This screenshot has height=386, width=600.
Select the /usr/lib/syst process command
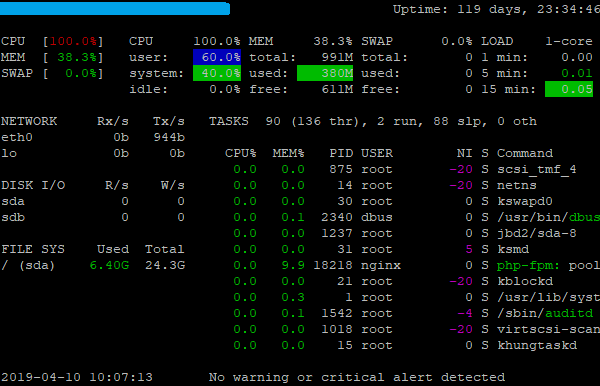point(548,298)
